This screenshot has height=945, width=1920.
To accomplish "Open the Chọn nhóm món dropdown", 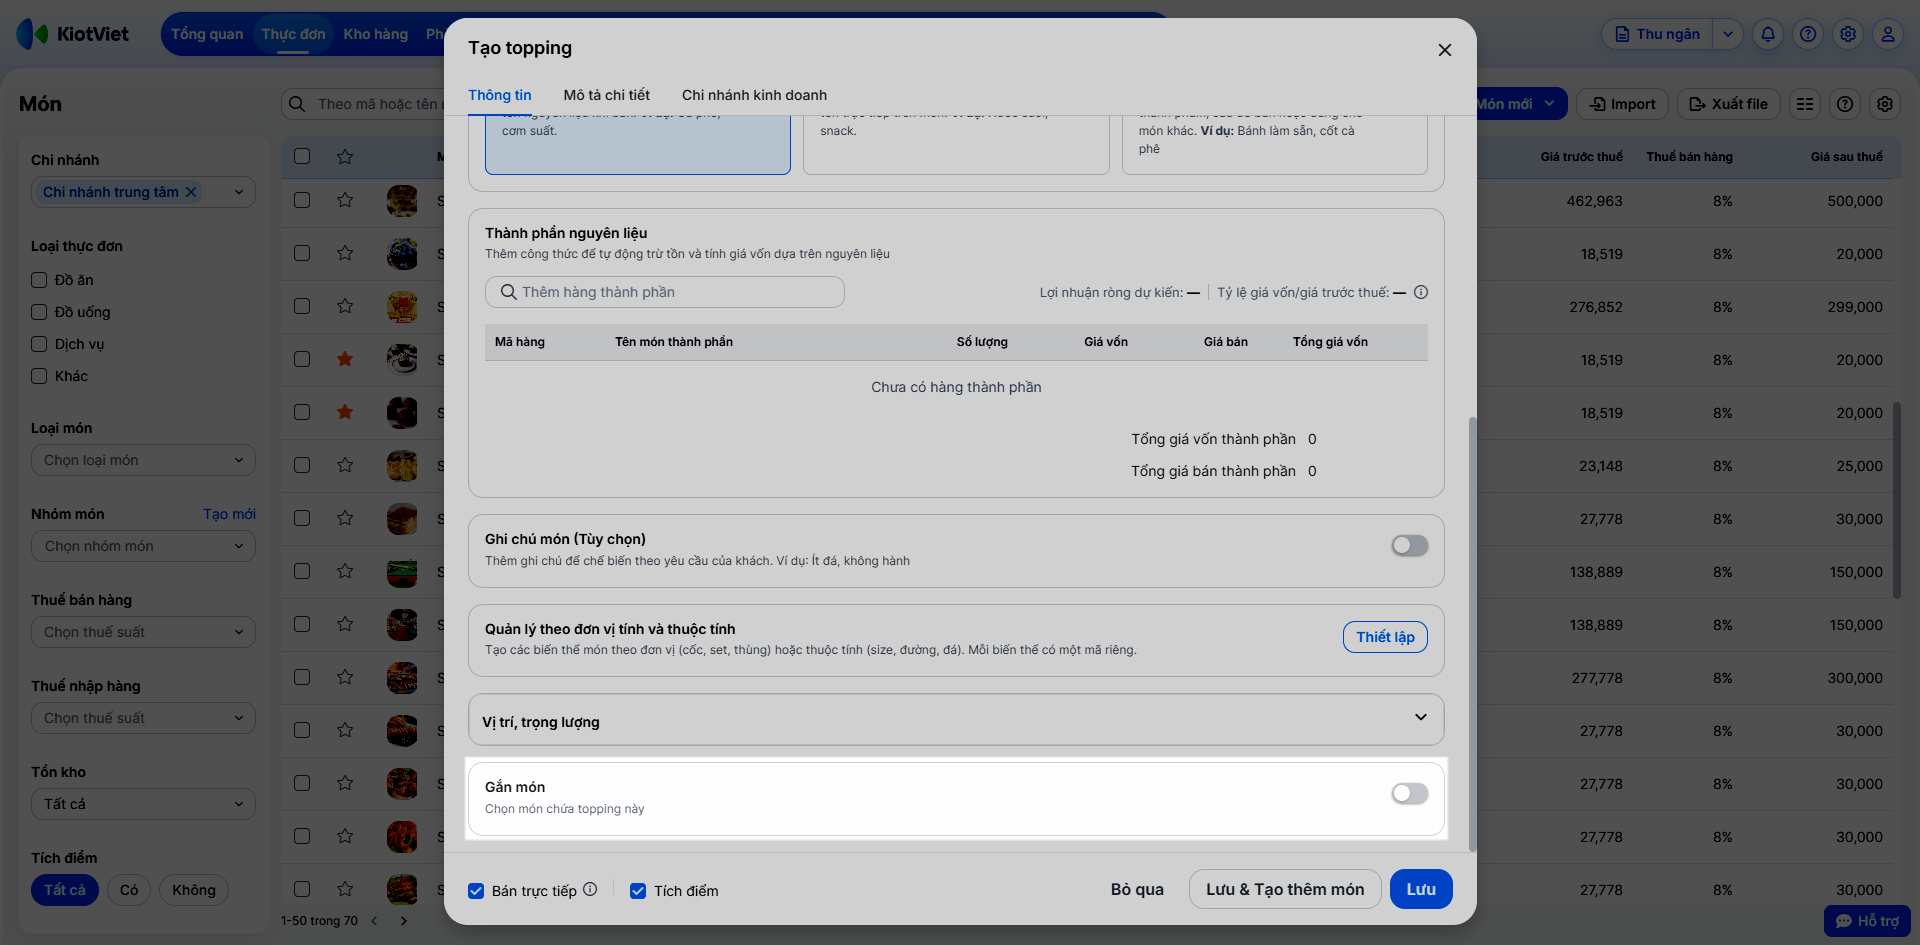I will 143,546.
